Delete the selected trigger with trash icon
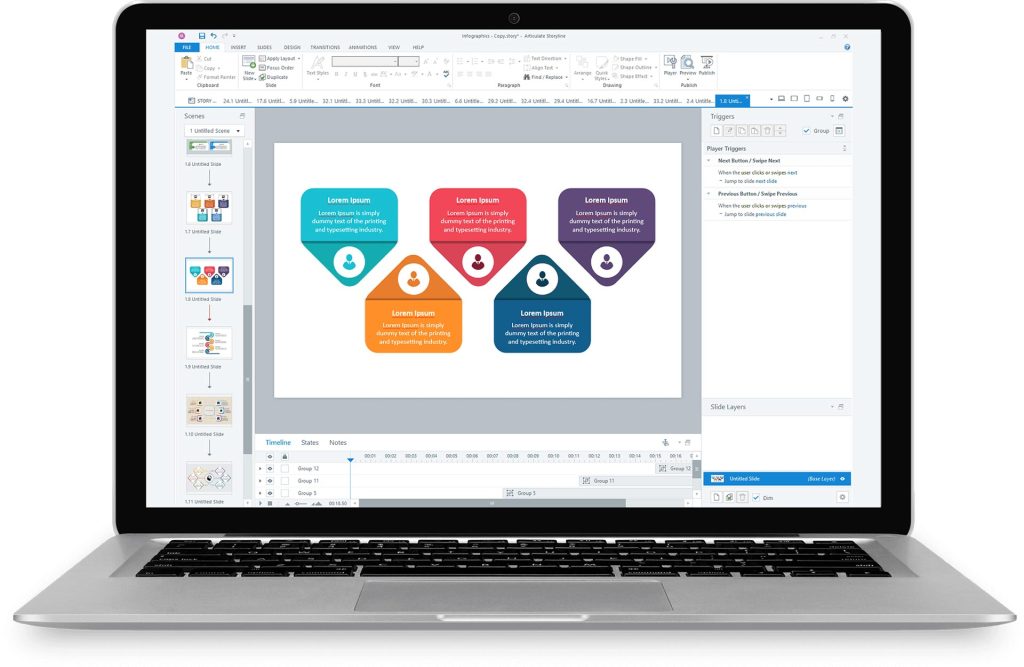The image size is (1024, 667). (767, 131)
